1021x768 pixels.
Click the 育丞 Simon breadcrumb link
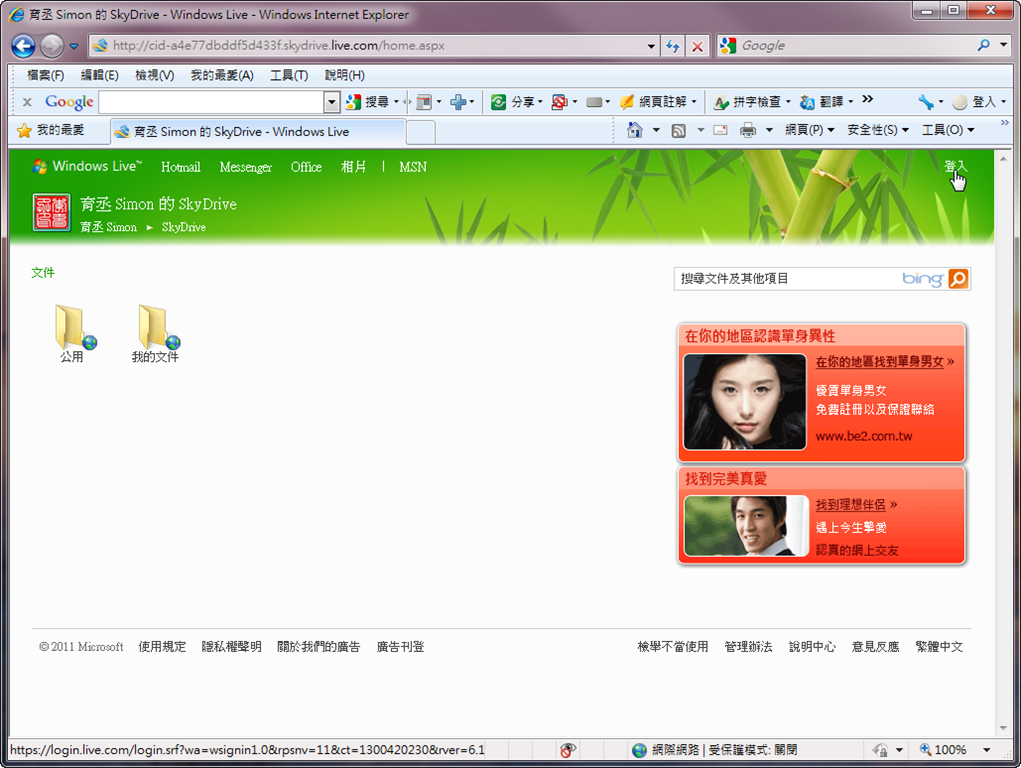pos(108,227)
